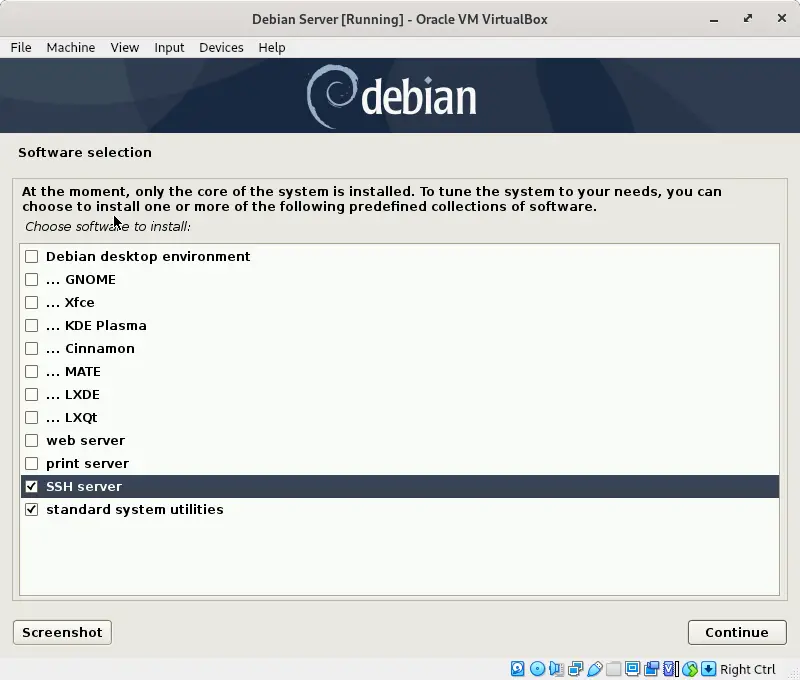Open the View menu
800x680 pixels.
pos(125,47)
